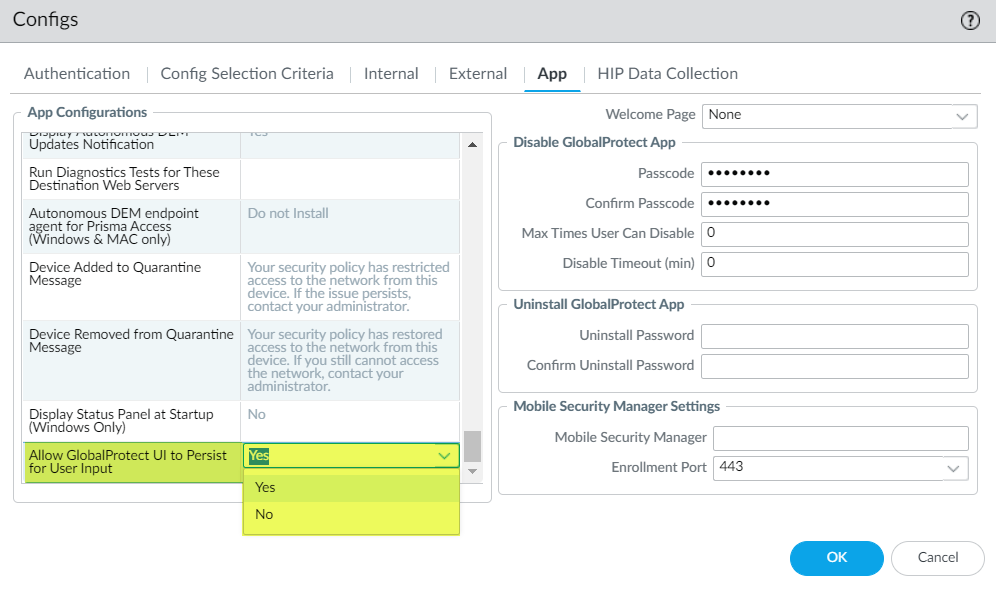Switch to HIP Data Collection tab
Image resolution: width=996 pixels, height=591 pixels.
(x=667, y=74)
